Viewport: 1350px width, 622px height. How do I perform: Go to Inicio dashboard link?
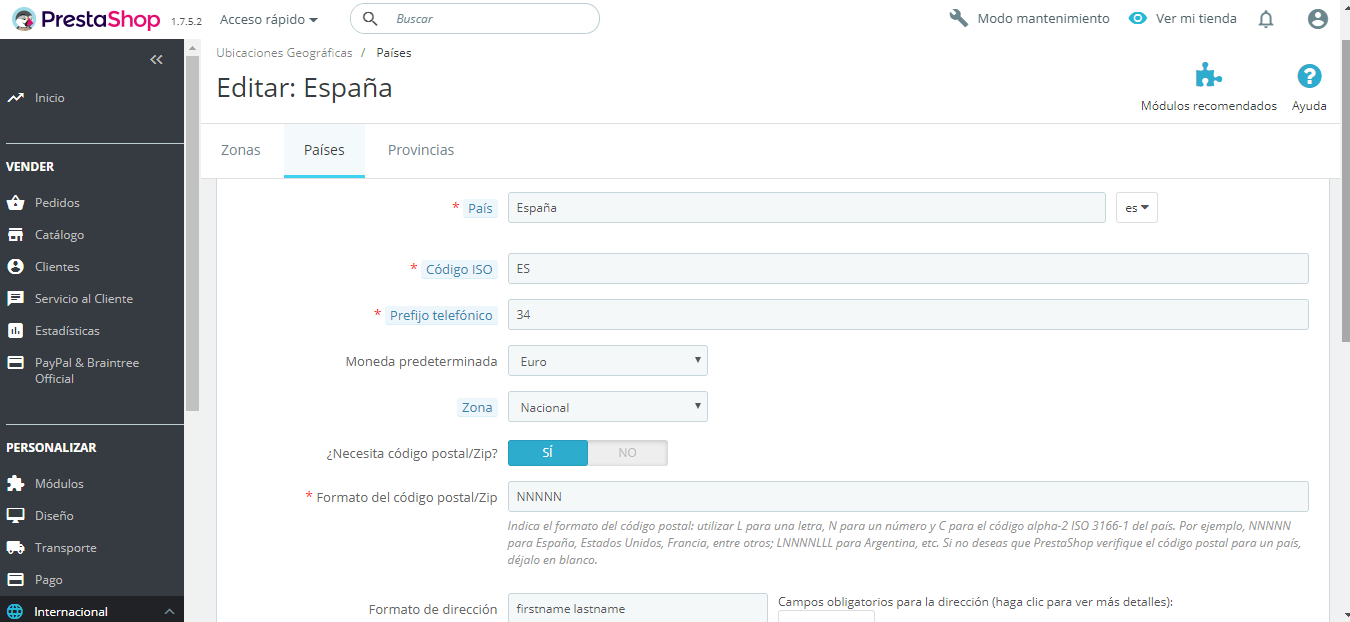[50, 98]
